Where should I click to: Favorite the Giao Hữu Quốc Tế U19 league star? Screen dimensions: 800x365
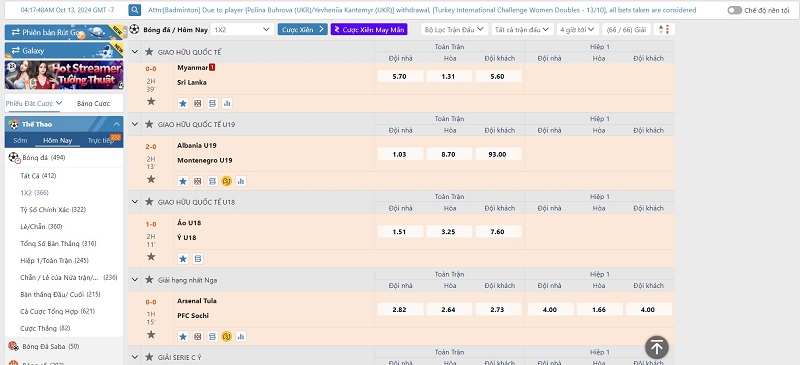pos(149,124)
